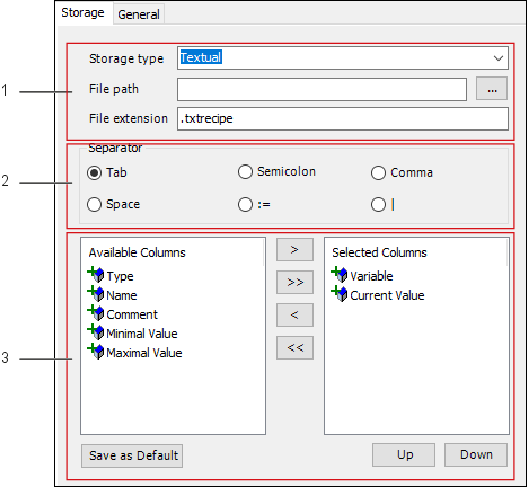Select the Space separator option
This screenshot has width=527, height=487.
tap(94, 204)
